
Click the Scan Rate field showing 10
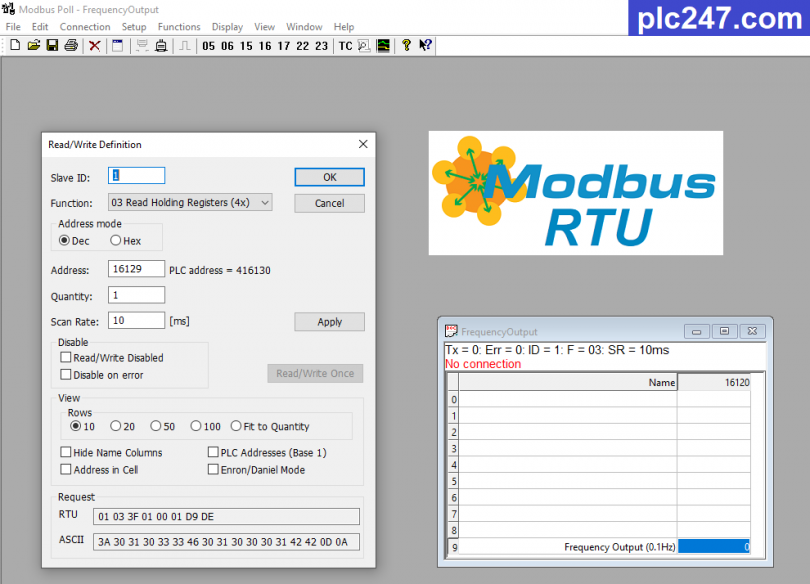(x=136, y=320)
